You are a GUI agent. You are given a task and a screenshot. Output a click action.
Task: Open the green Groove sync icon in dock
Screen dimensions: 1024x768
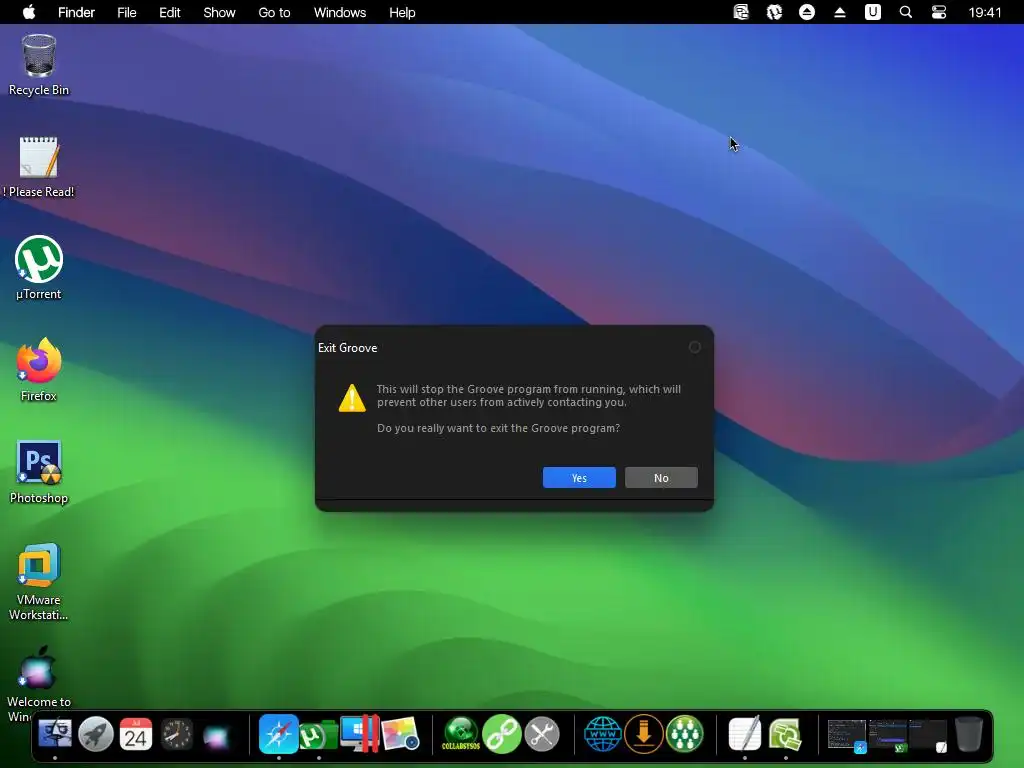pyautogui.click(x=786, y=735)
